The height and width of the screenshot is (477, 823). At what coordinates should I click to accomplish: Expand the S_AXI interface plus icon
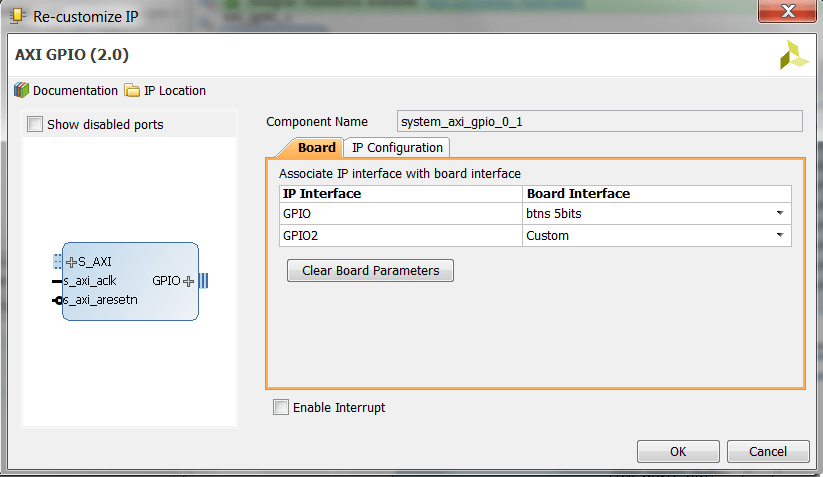(x=71, y=262)
